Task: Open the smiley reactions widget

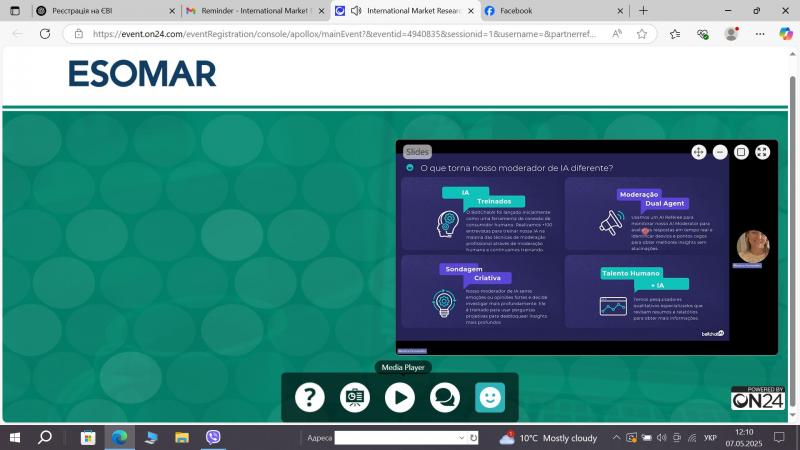Action: [490, 397]
